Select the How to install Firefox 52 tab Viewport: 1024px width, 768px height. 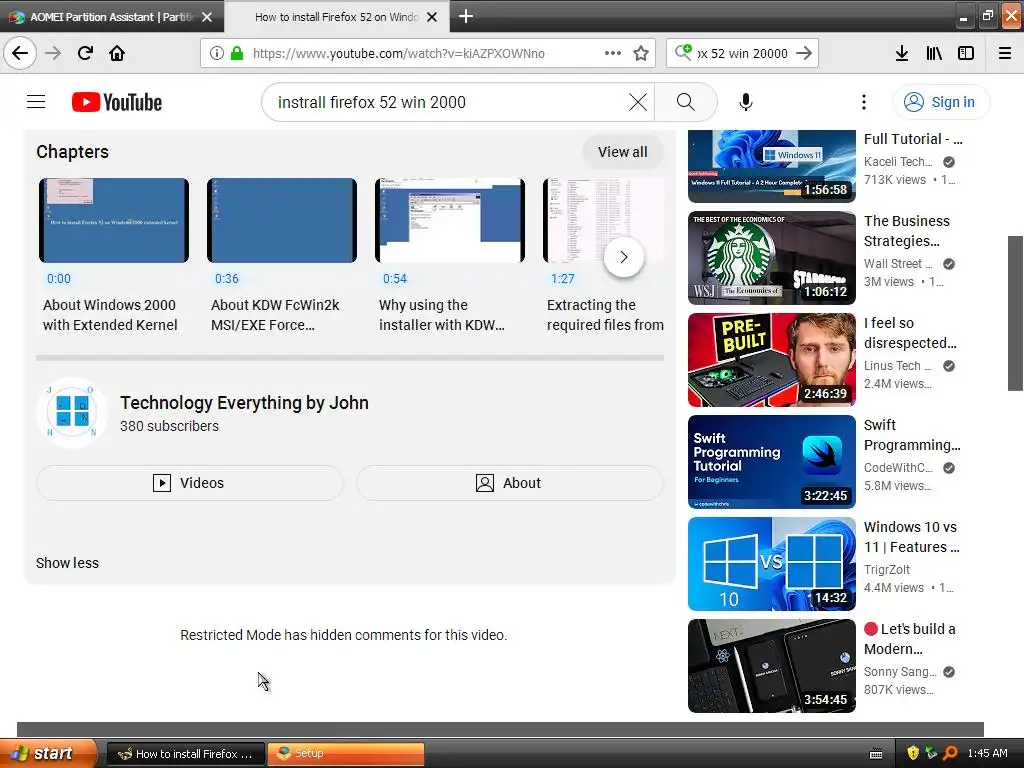click(336, 17)
